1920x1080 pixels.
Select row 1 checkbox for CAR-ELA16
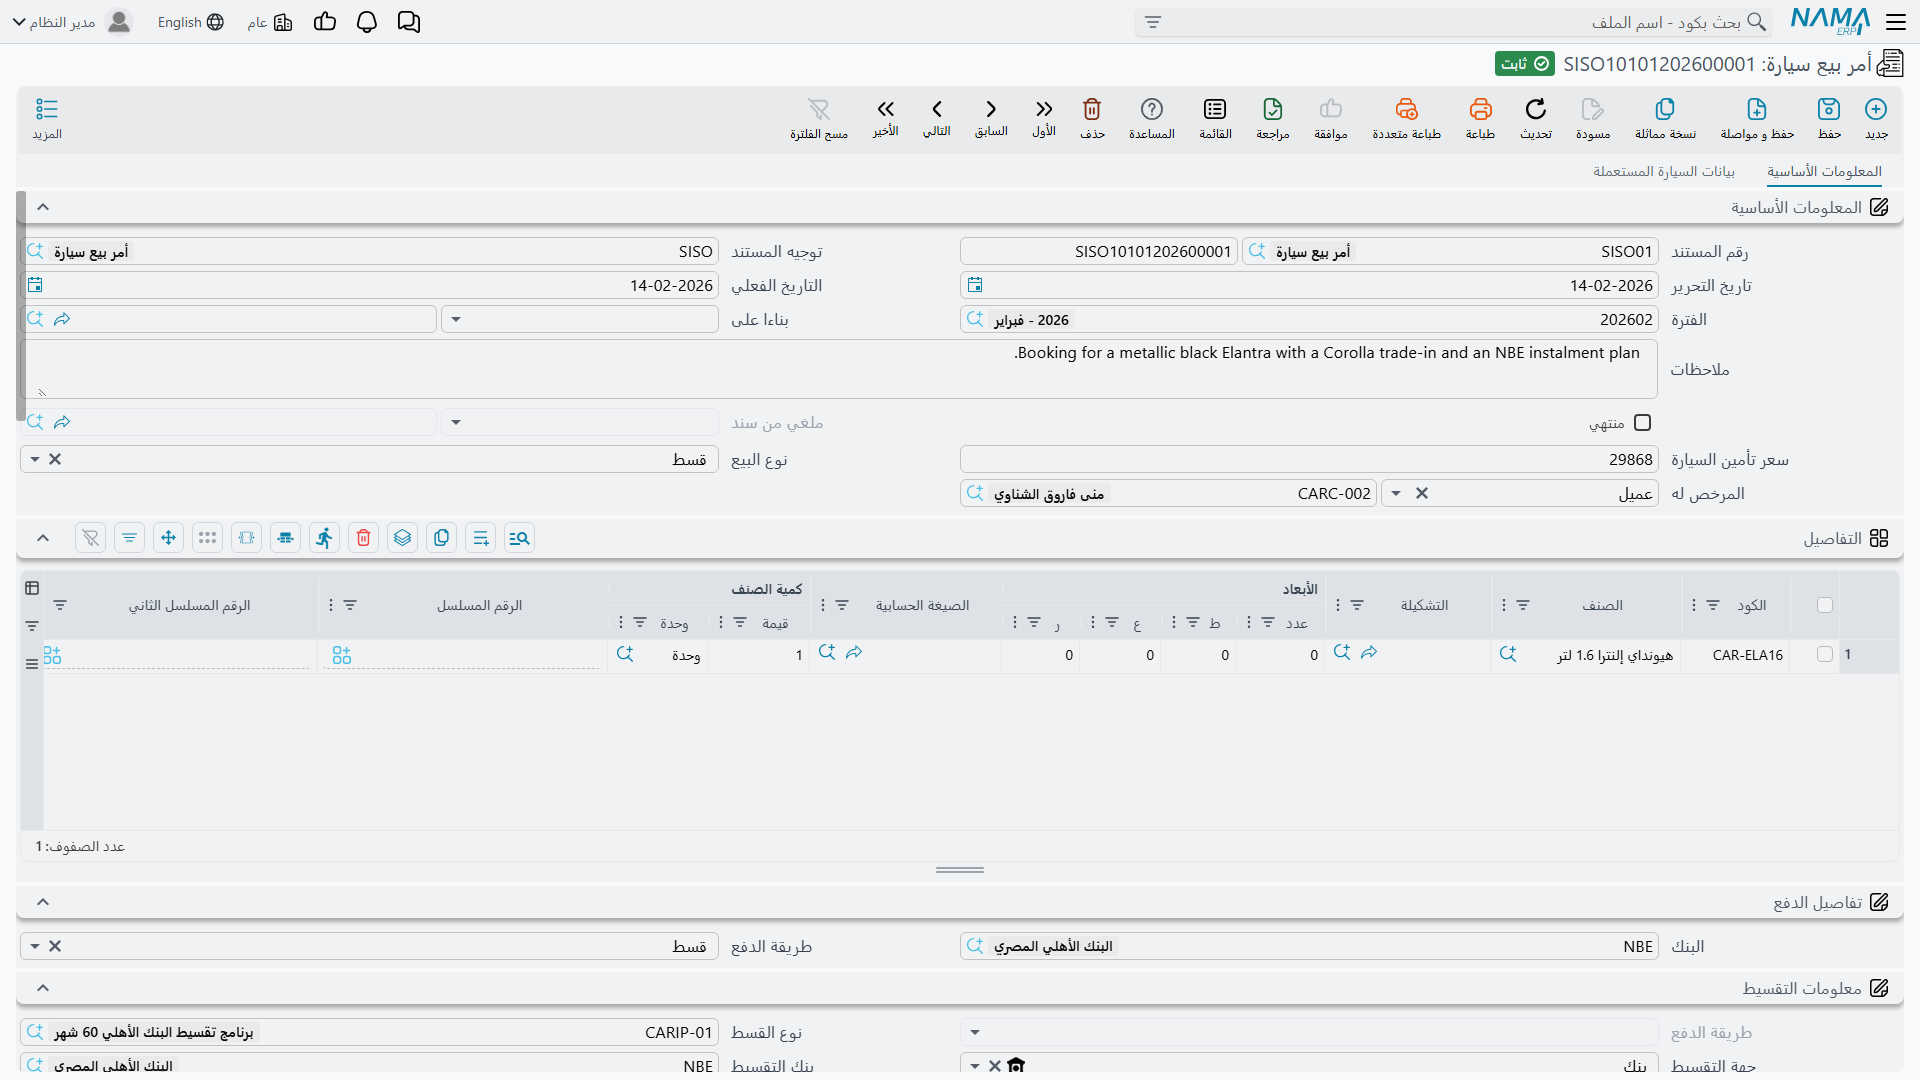(1825, 655)
